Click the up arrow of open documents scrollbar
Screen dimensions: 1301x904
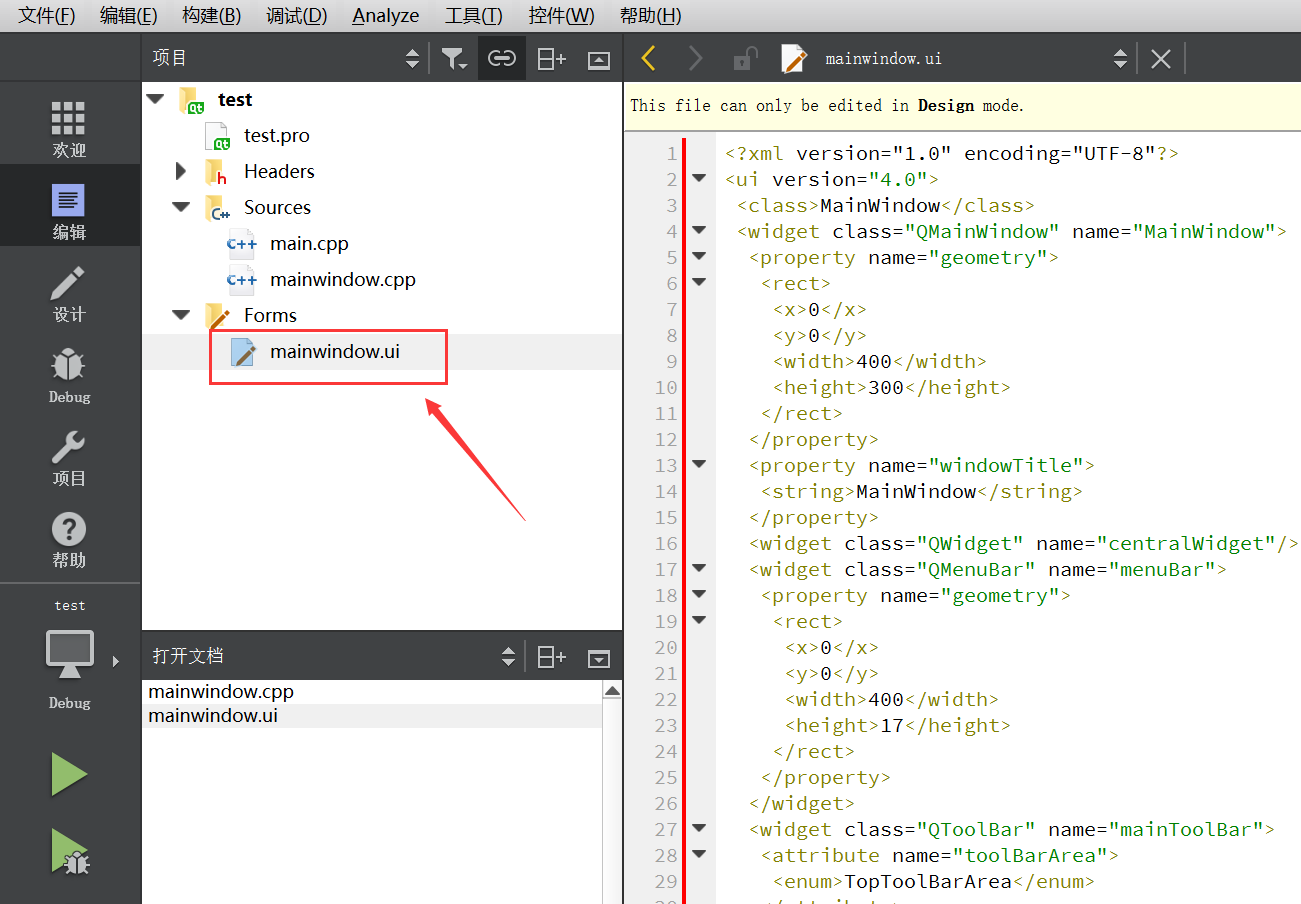point(612,691)
